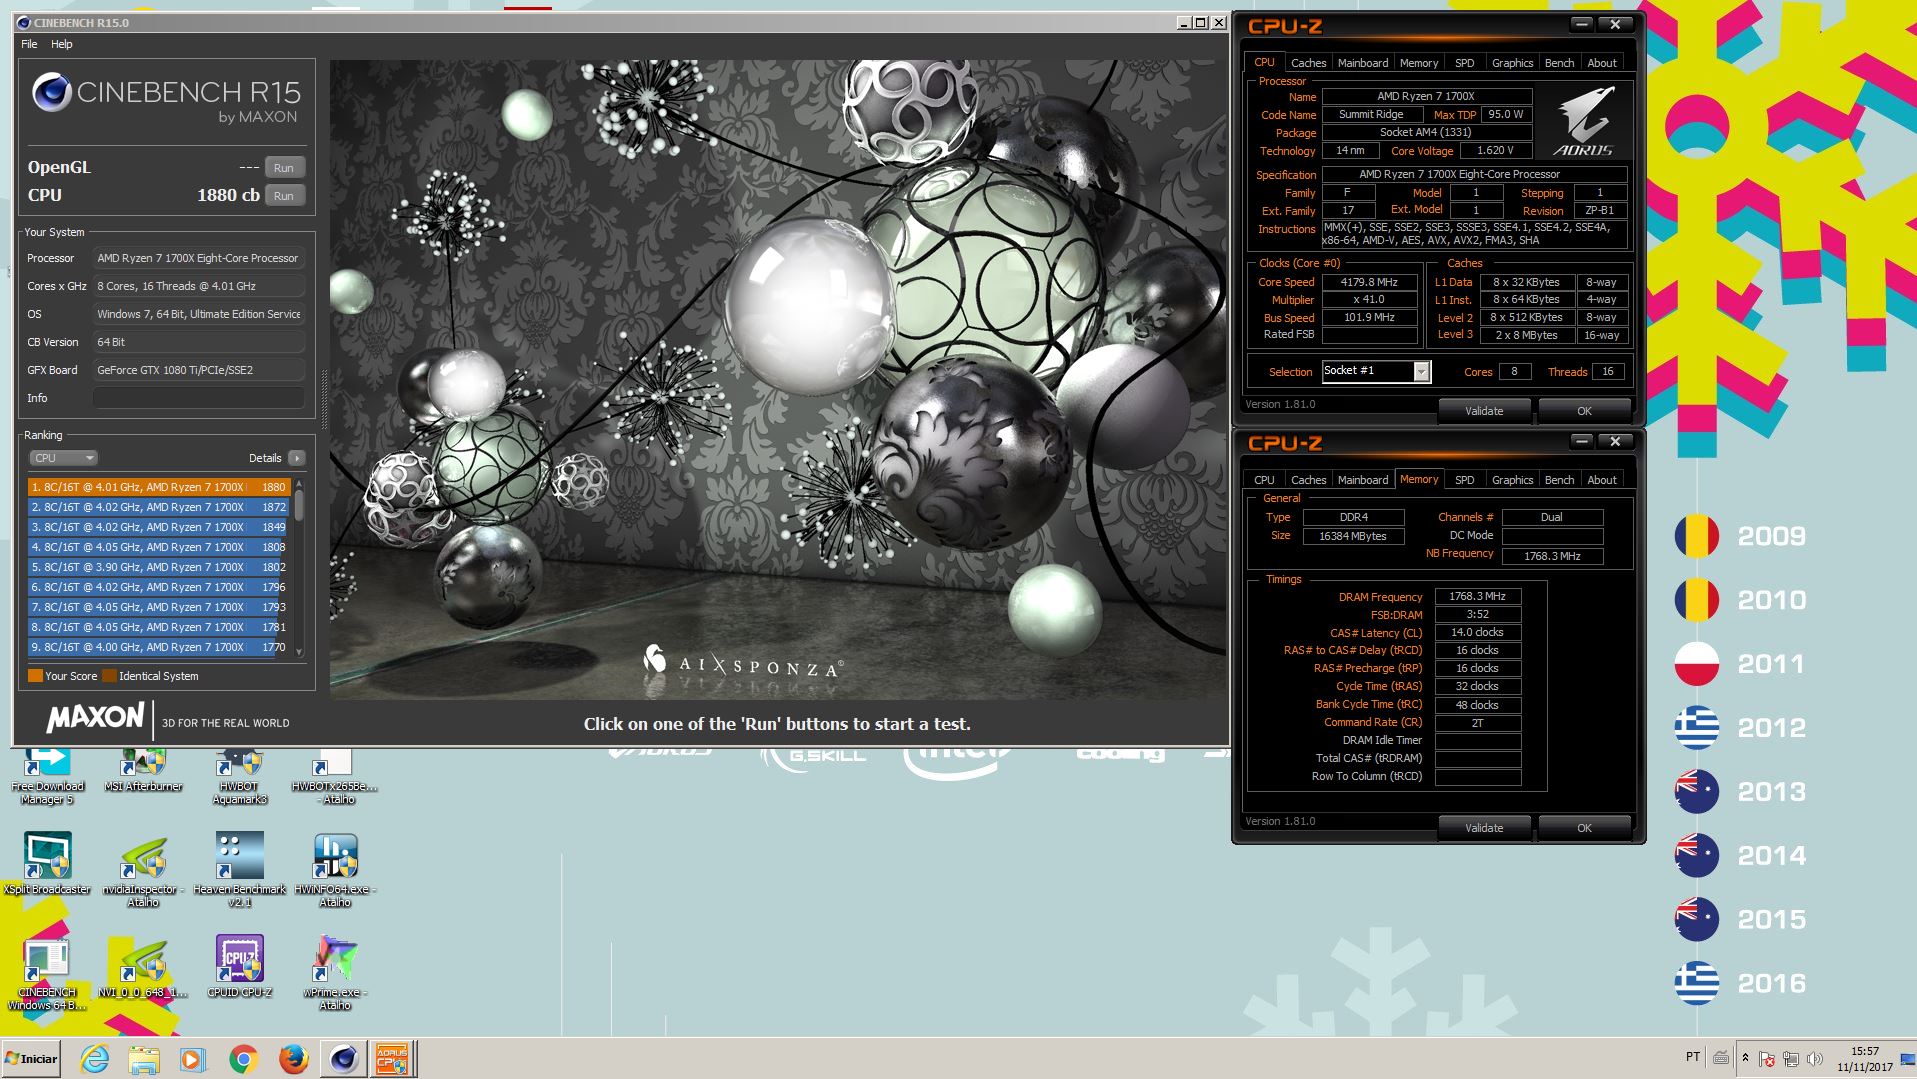Click DRAM Frequency value 1768.3 MHz

(x=1477, y=596)
